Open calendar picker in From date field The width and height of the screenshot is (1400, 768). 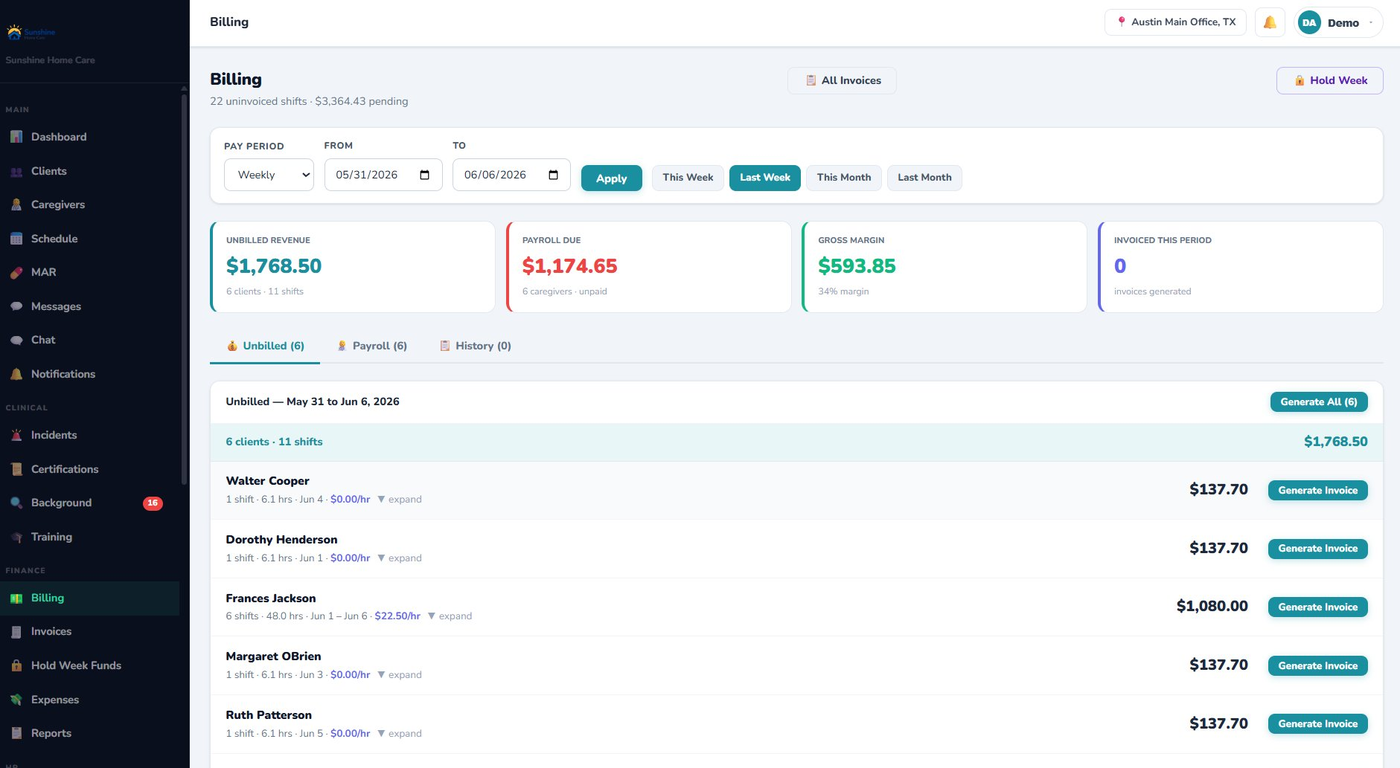tap(425, 175)
